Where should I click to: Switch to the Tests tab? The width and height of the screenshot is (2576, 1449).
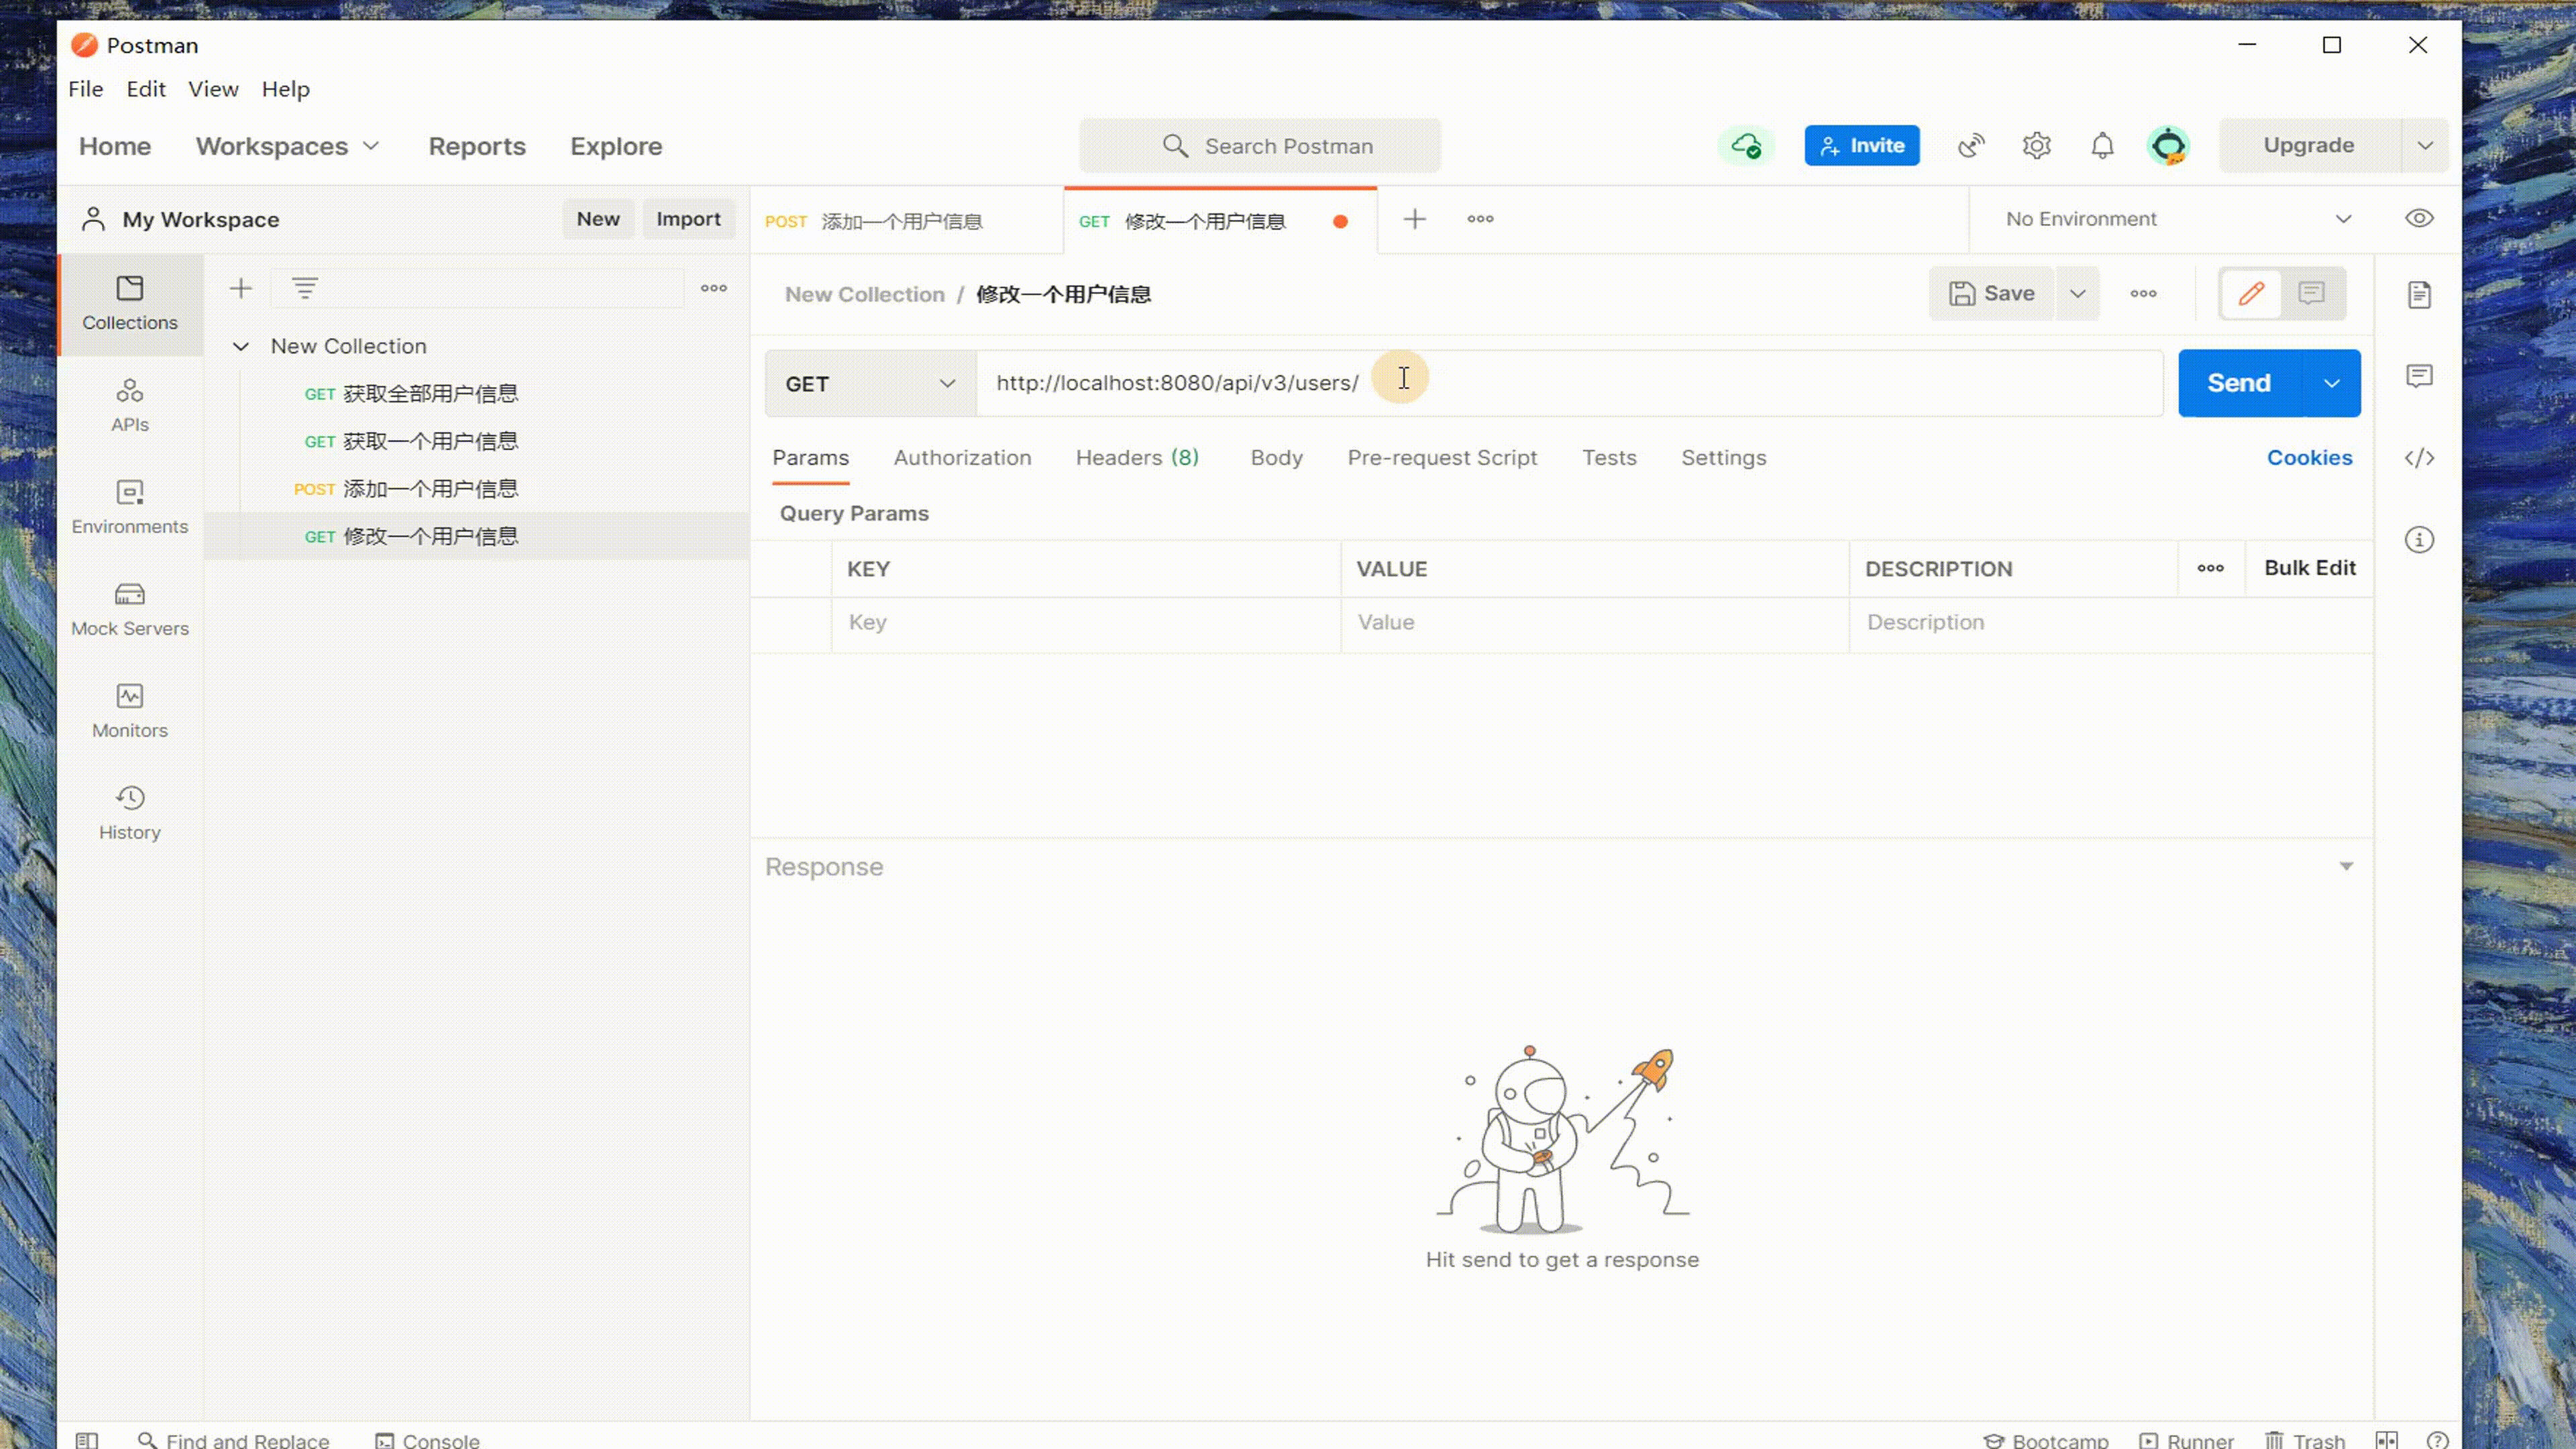tap(1609, 457)
